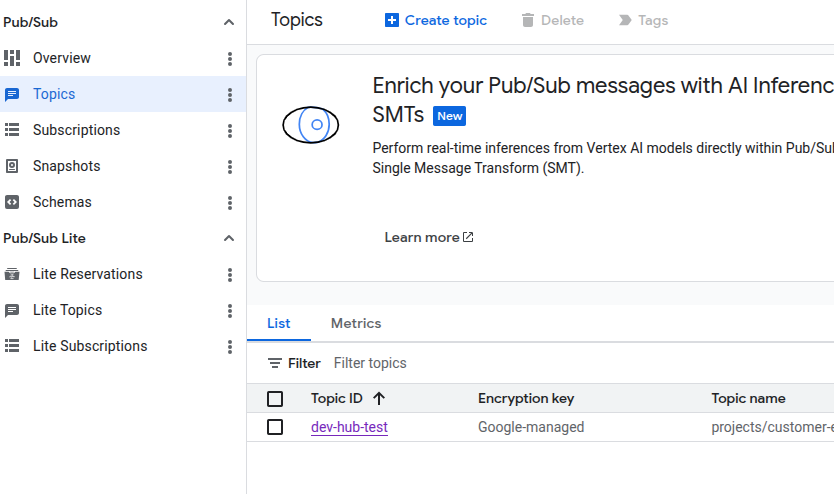Viewport: 834px width, 494px height.
Task: Click the Lite Topics icon
Action: (12, 310)
